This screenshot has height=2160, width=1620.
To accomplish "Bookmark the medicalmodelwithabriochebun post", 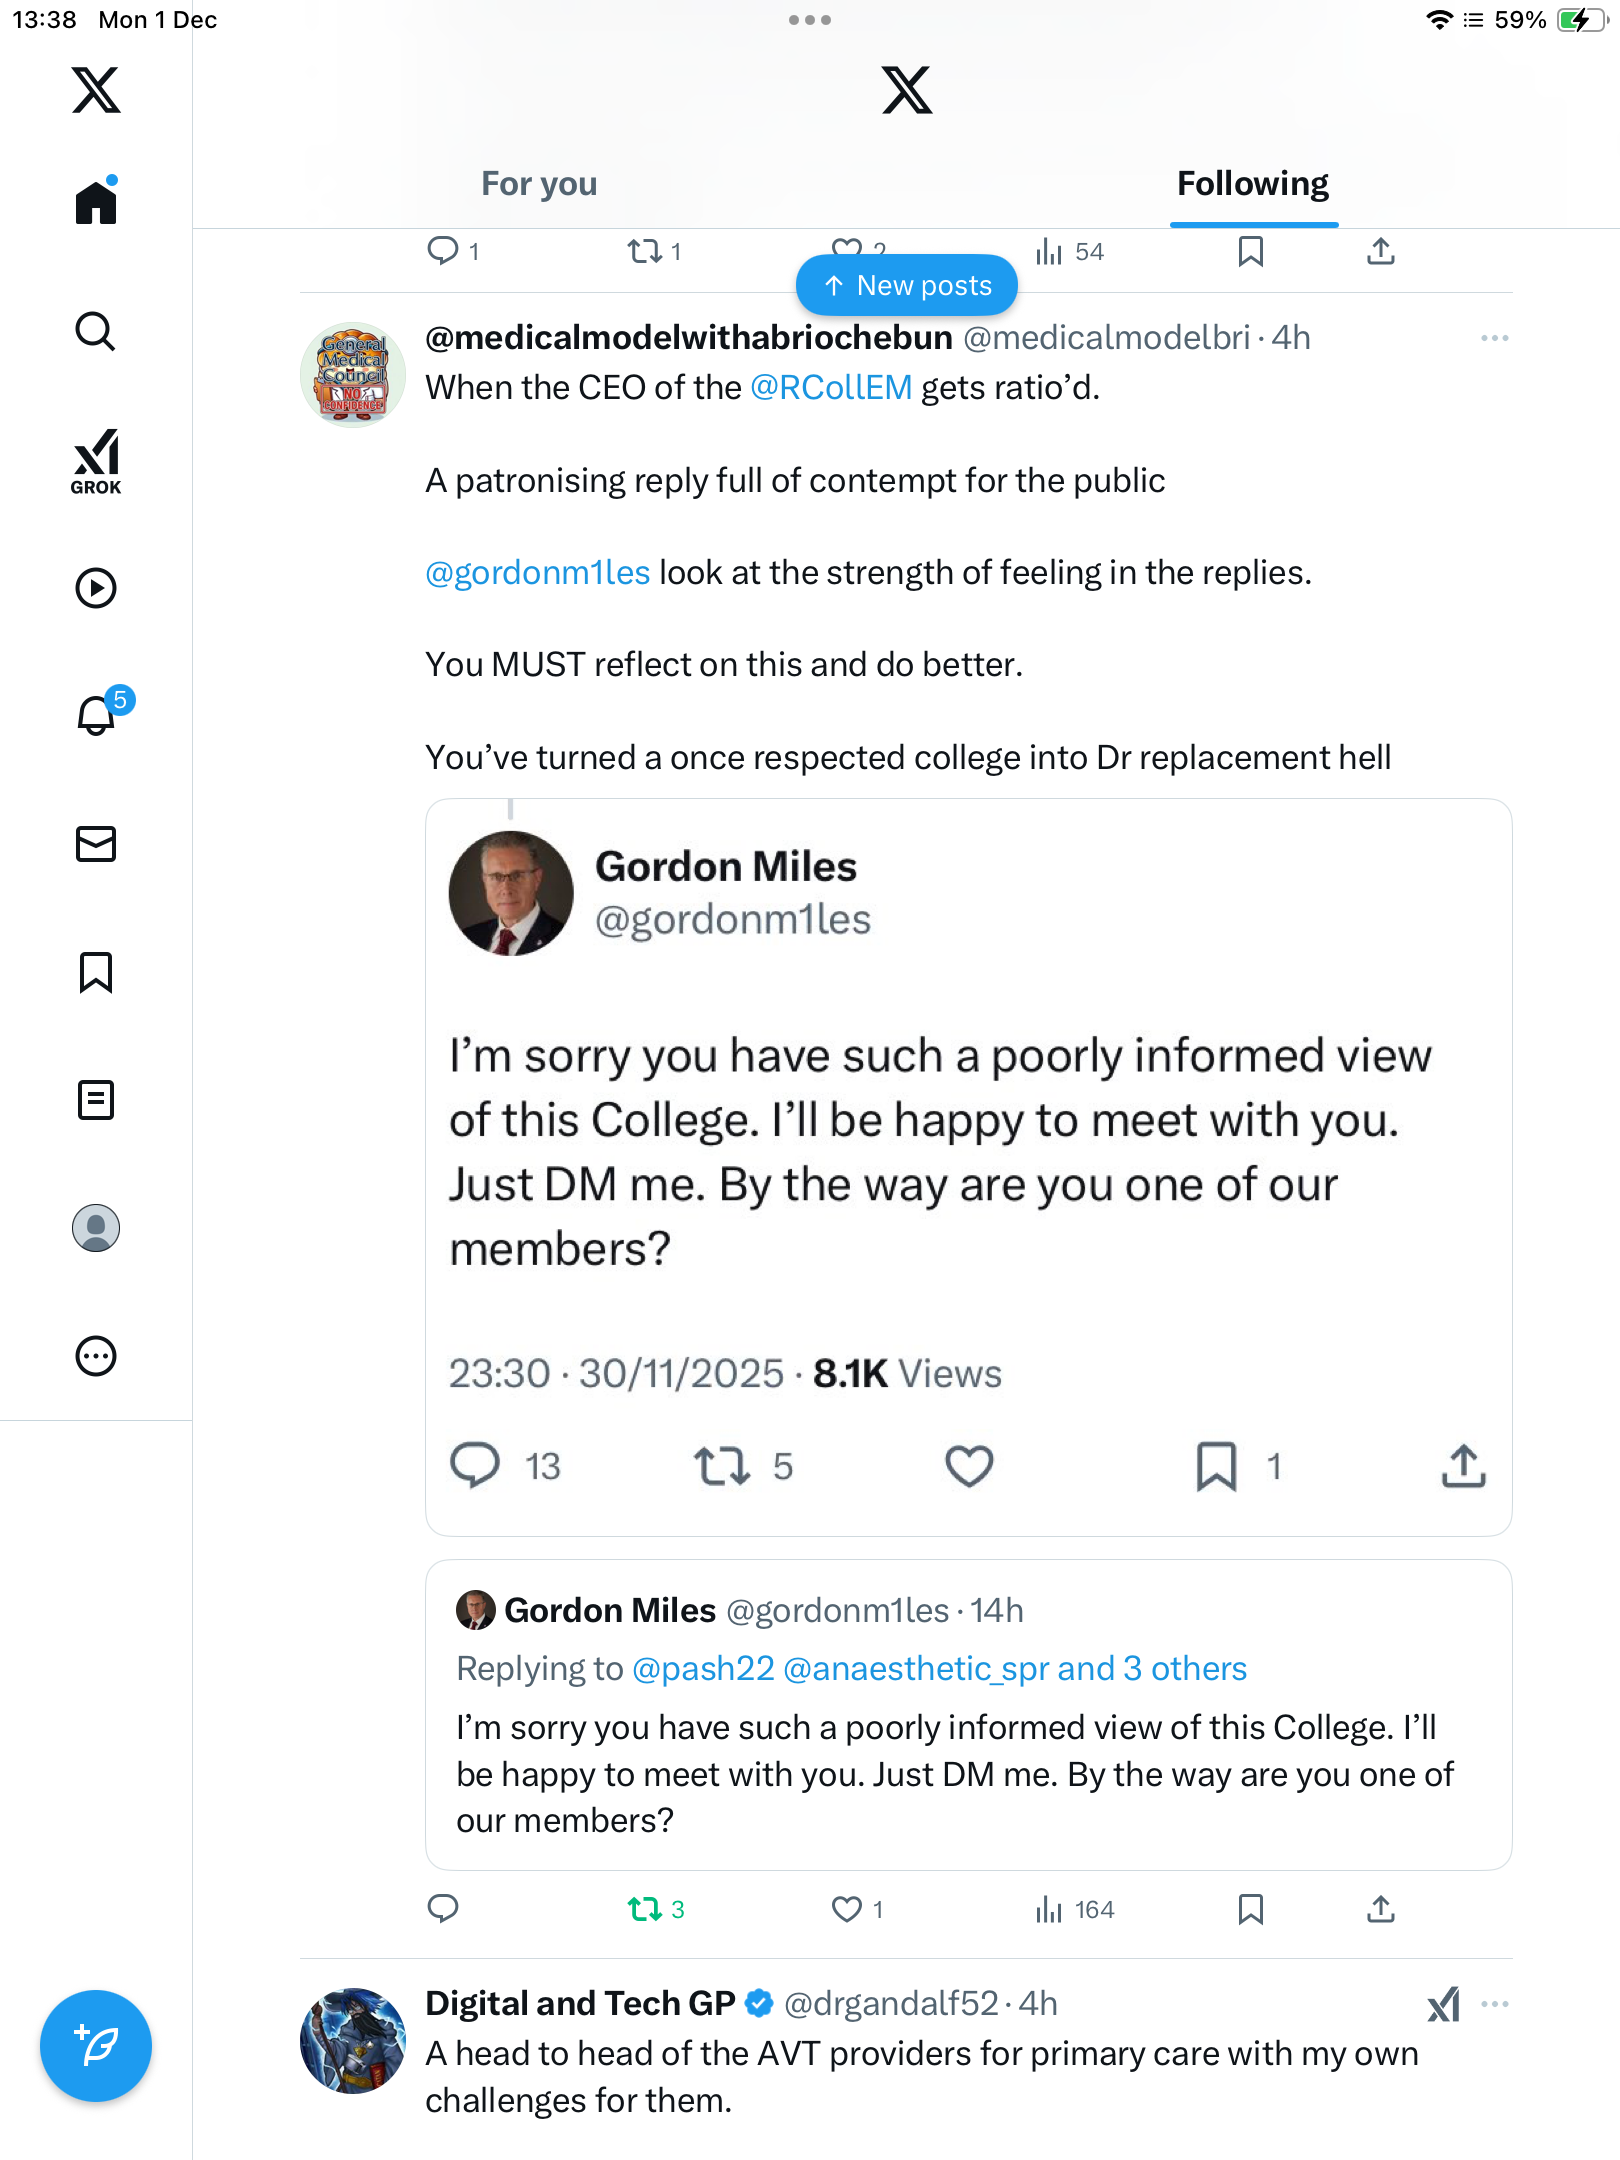I will tap(1250, 1910).
